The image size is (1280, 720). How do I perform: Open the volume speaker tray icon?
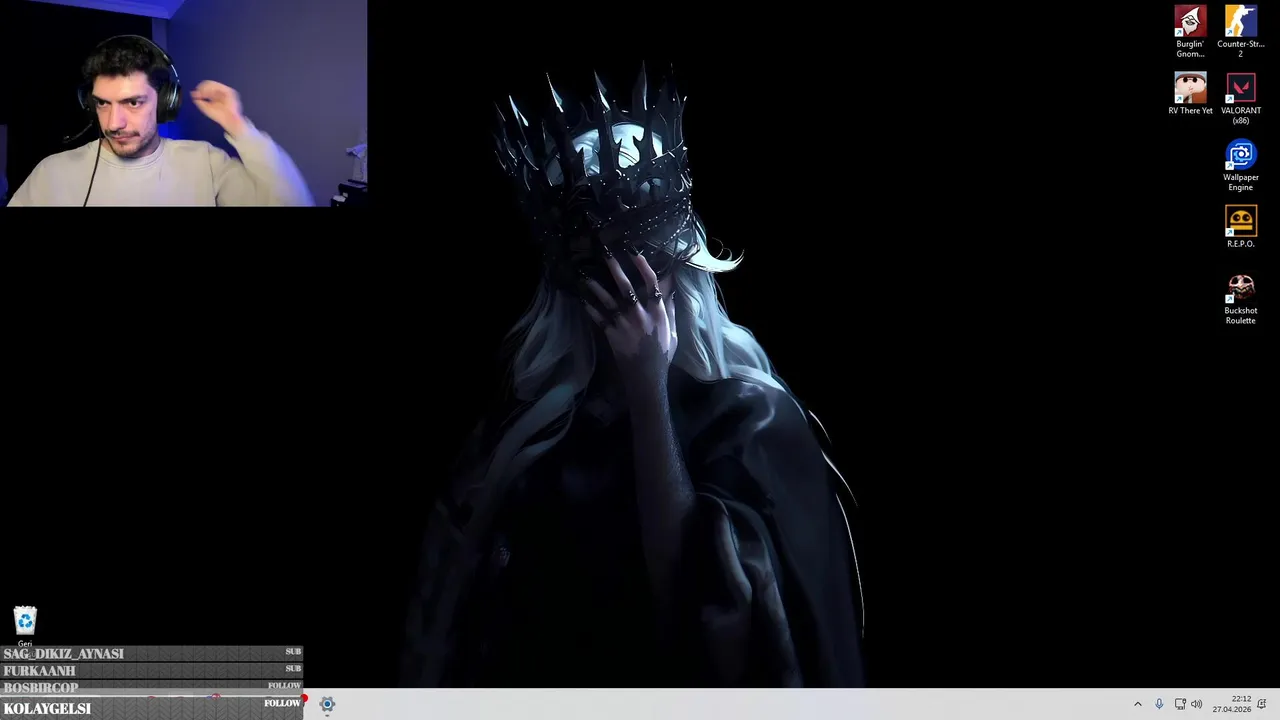click(x=1197, y=704)
